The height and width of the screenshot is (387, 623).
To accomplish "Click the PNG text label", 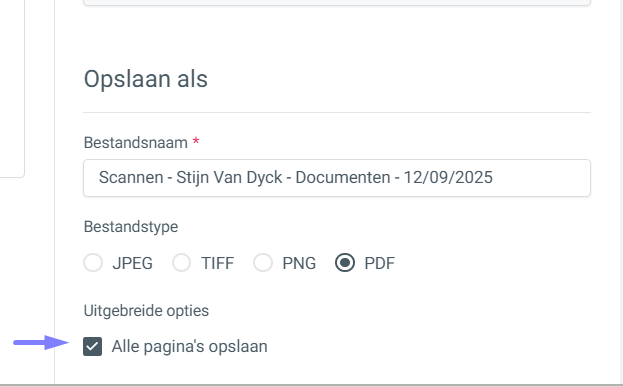I will (x=299, y=263).
